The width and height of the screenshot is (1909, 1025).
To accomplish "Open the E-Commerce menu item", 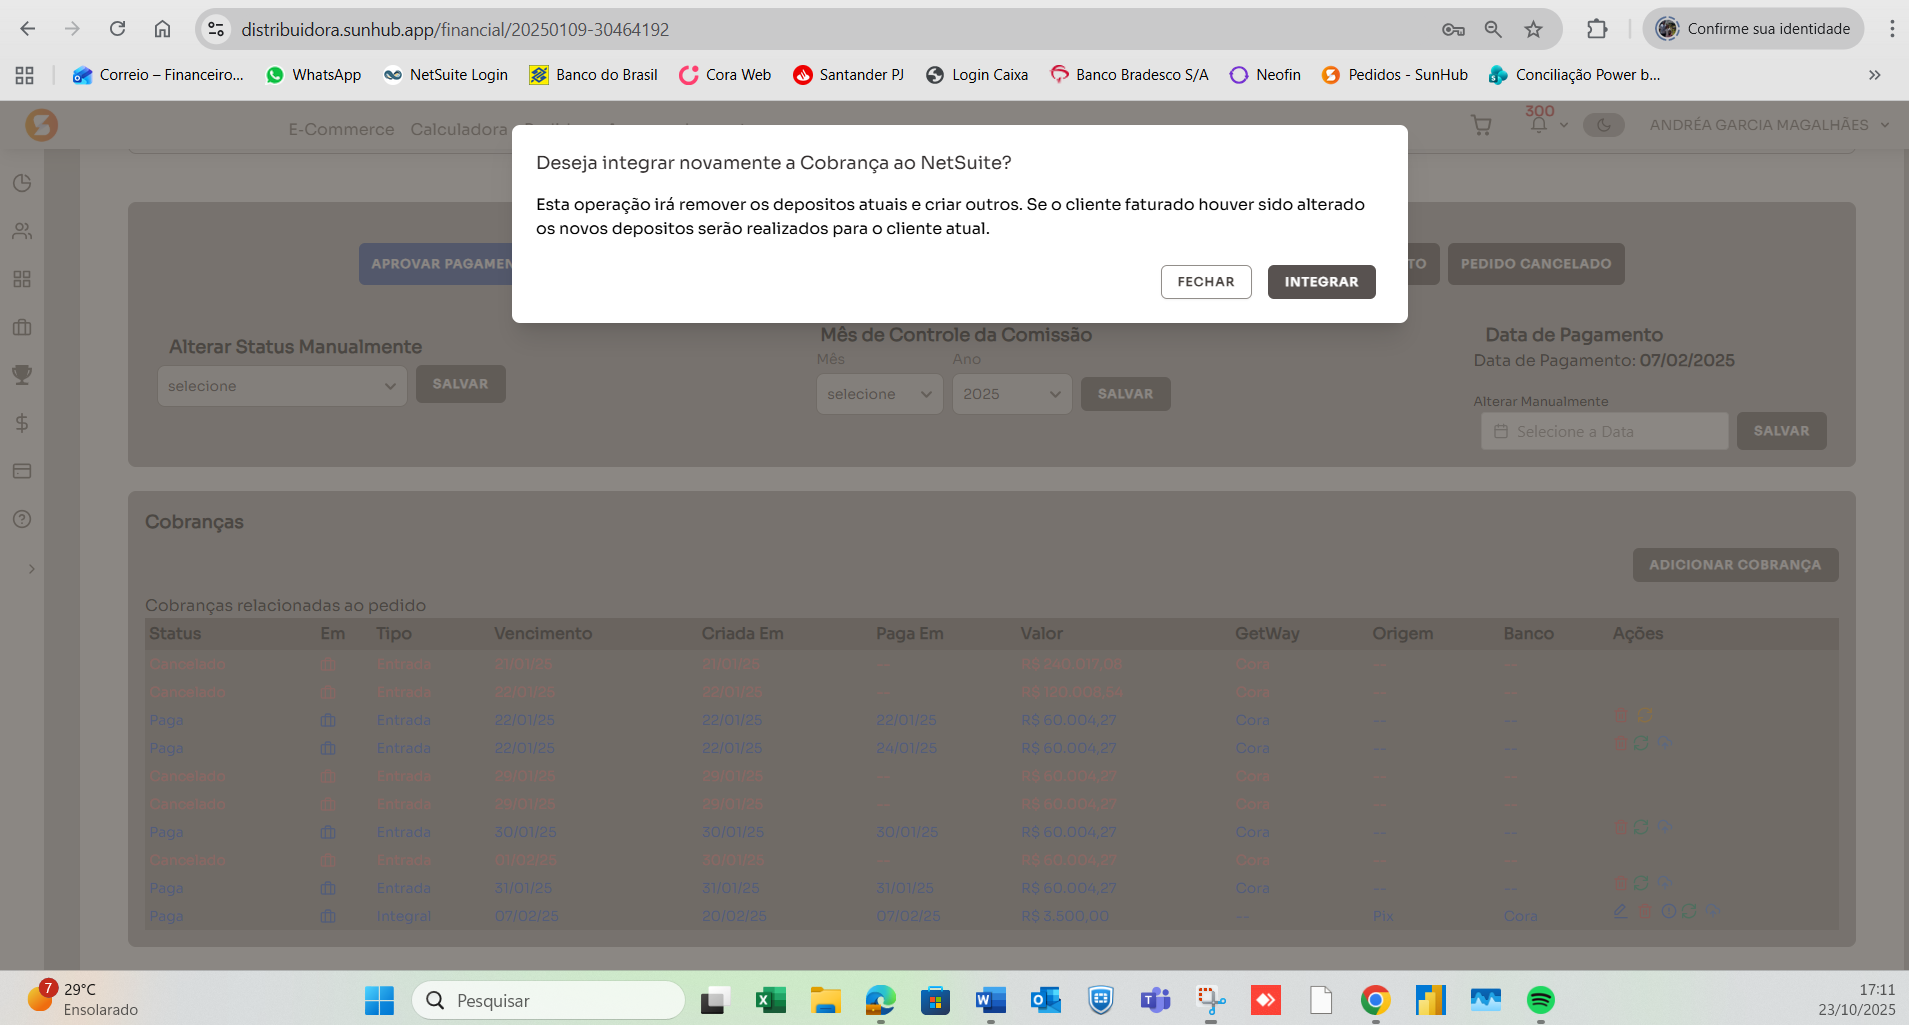I will click(x=341, y=129).
